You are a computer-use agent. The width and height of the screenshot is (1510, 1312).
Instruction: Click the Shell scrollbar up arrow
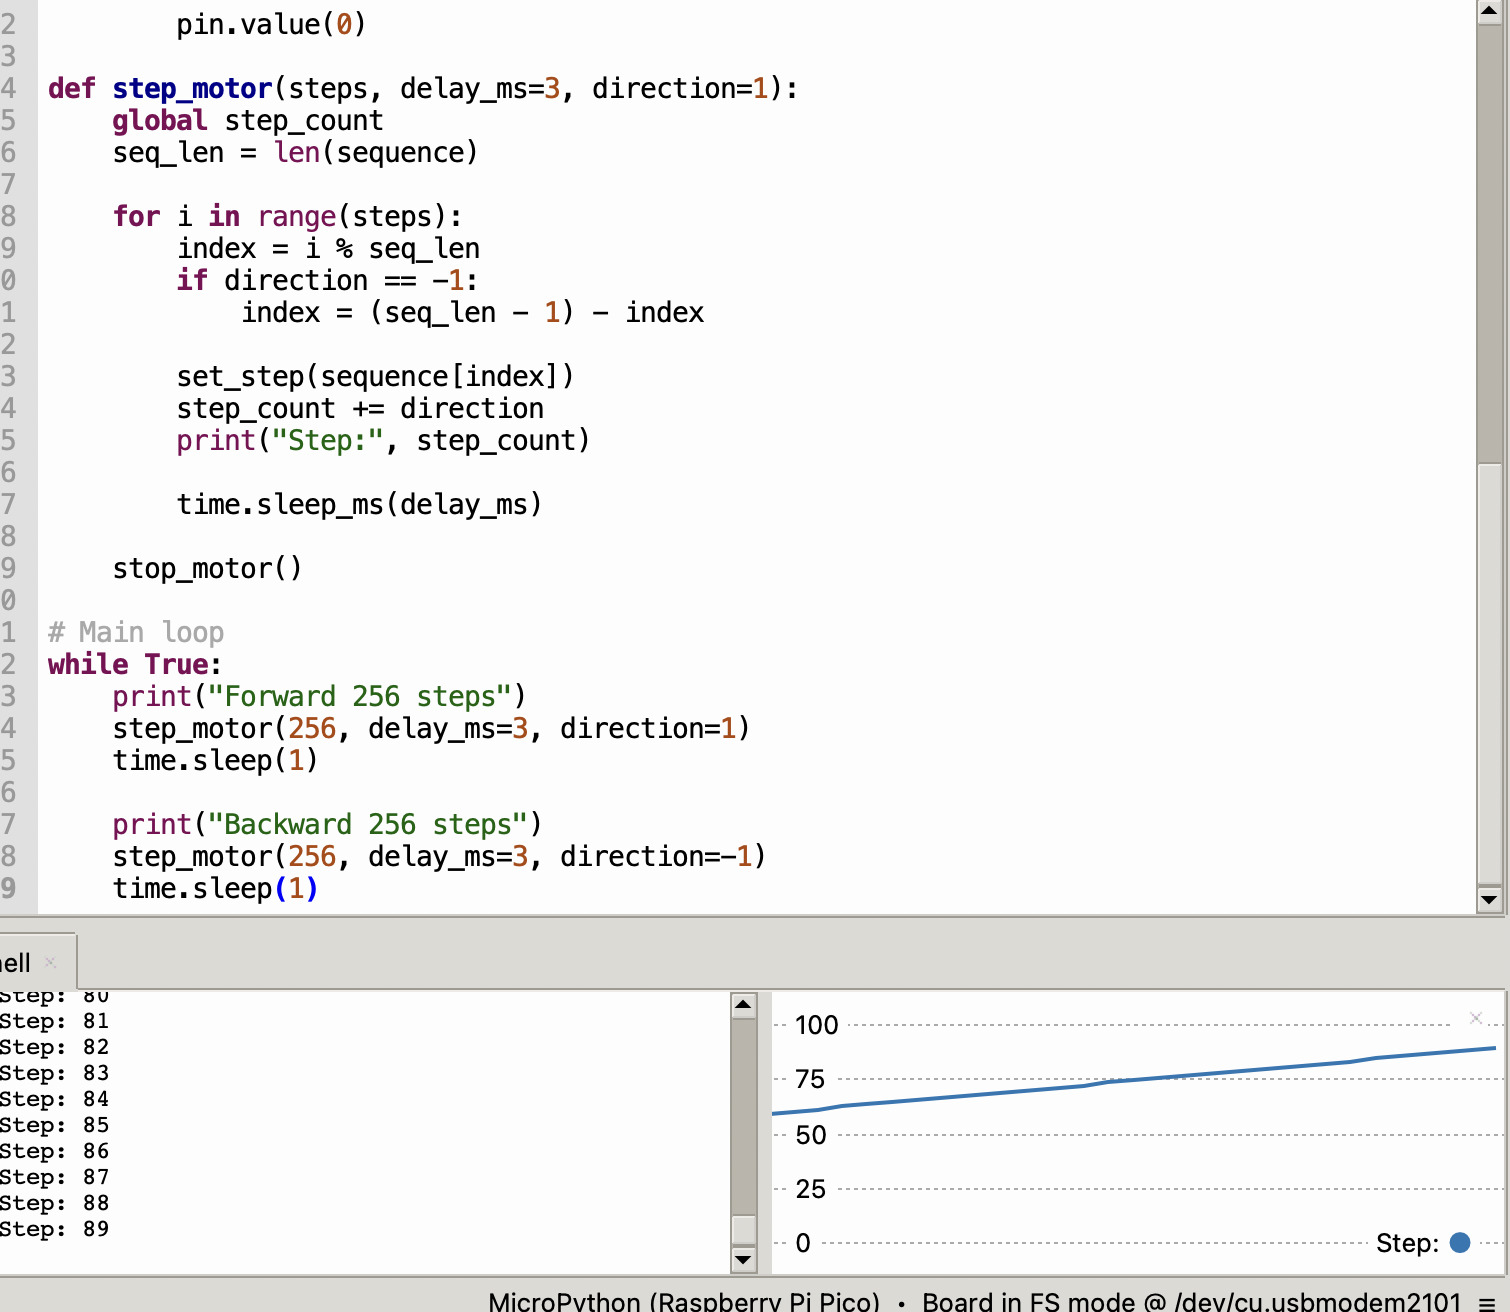pyautogui.click(x=744, y=1005)
